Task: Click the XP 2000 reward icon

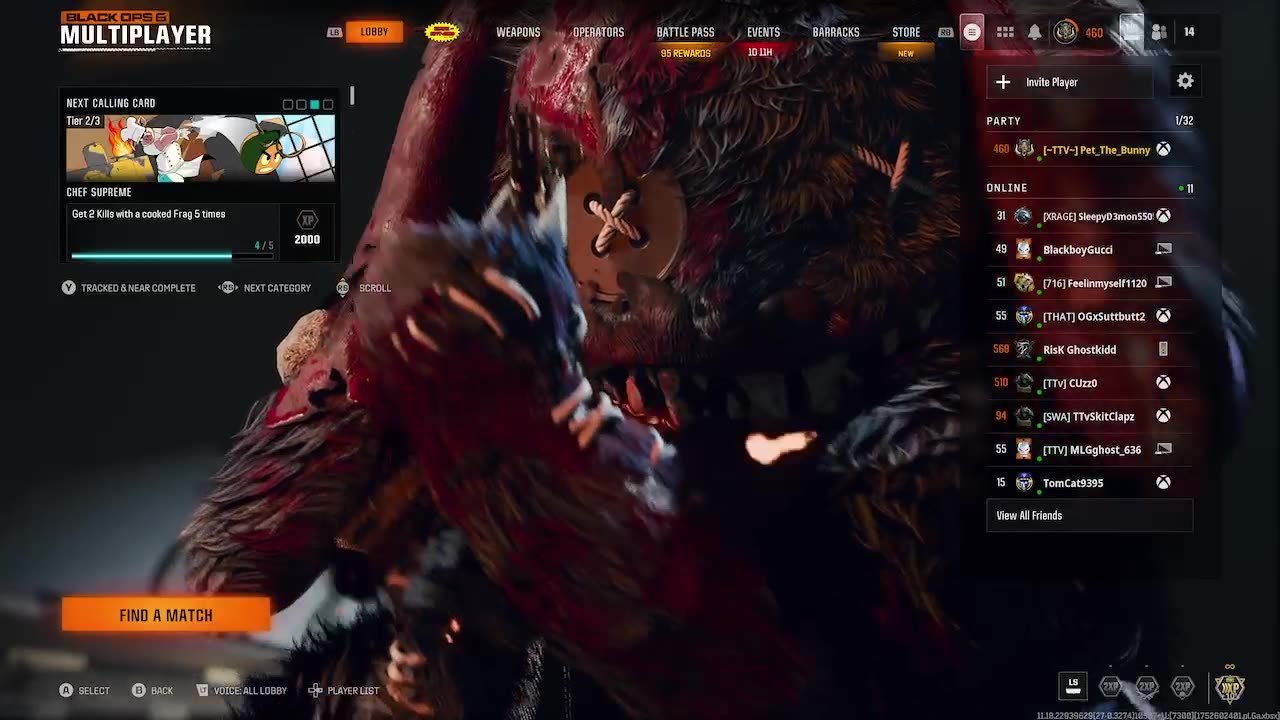Action: (x=307, y=219)
